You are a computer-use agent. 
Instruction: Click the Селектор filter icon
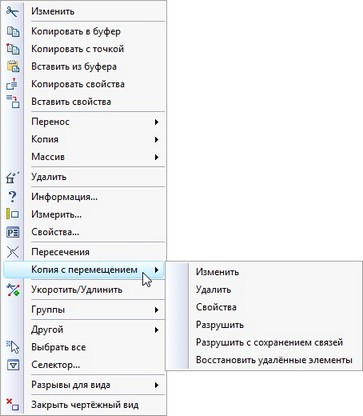pos(13,365)
